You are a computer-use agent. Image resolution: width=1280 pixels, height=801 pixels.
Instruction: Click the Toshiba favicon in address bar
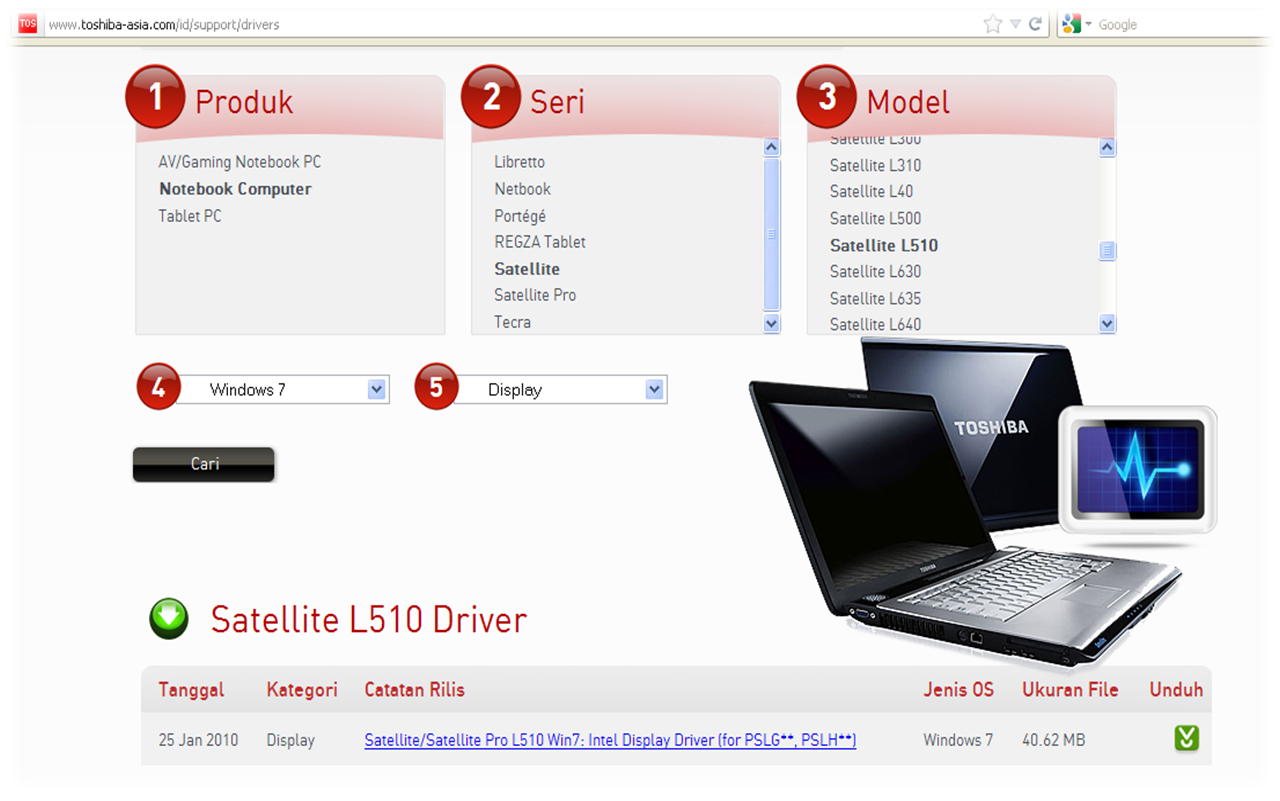coord(28,24)
